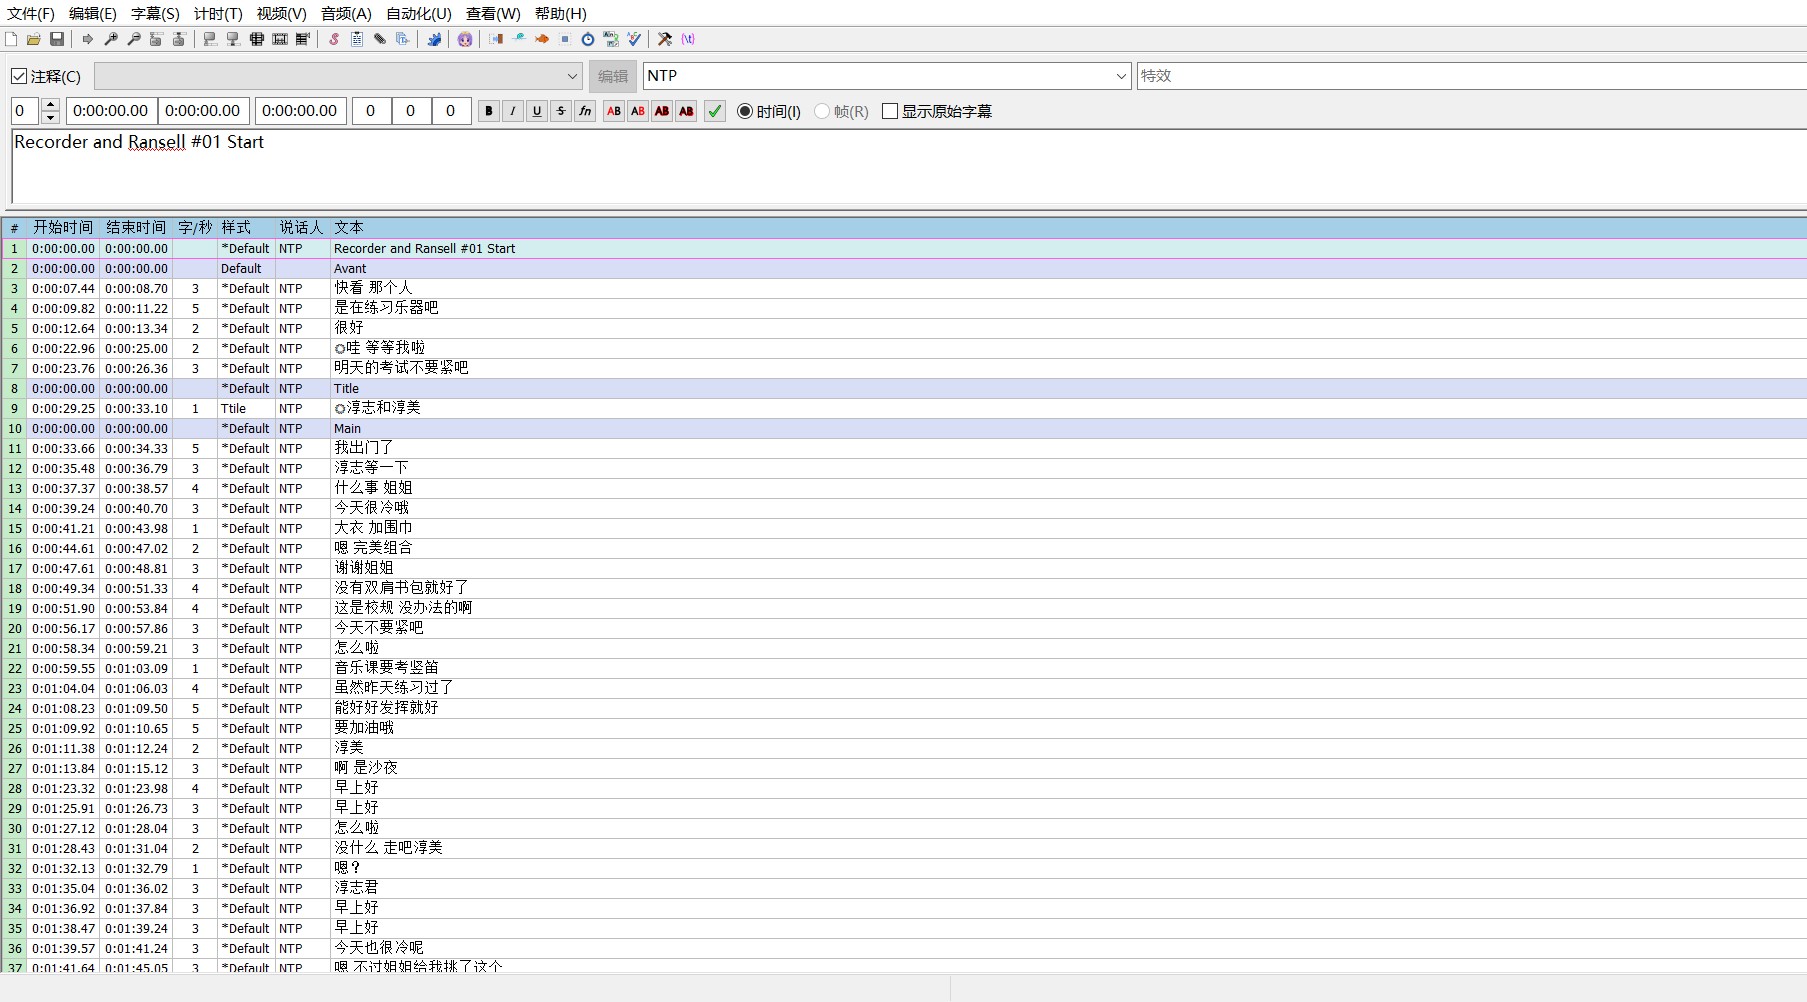The width and height of the screenshot is (1807, 1002).
Task: Zoom video in with the plus magnifier
Action: tap(111, 39)
